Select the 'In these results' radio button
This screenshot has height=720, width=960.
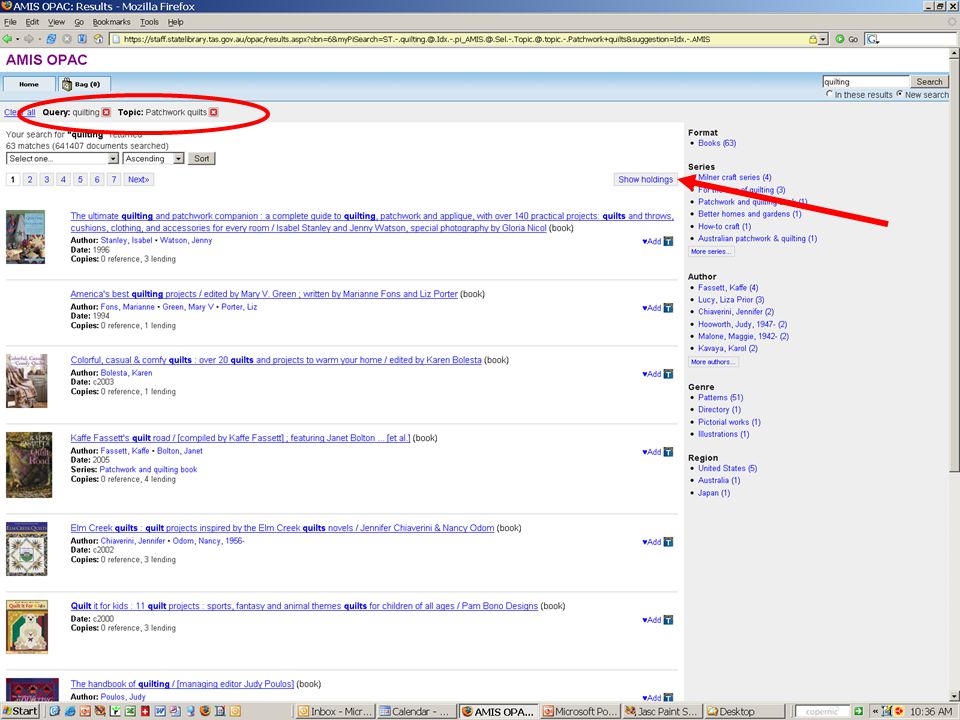(829, 94)
